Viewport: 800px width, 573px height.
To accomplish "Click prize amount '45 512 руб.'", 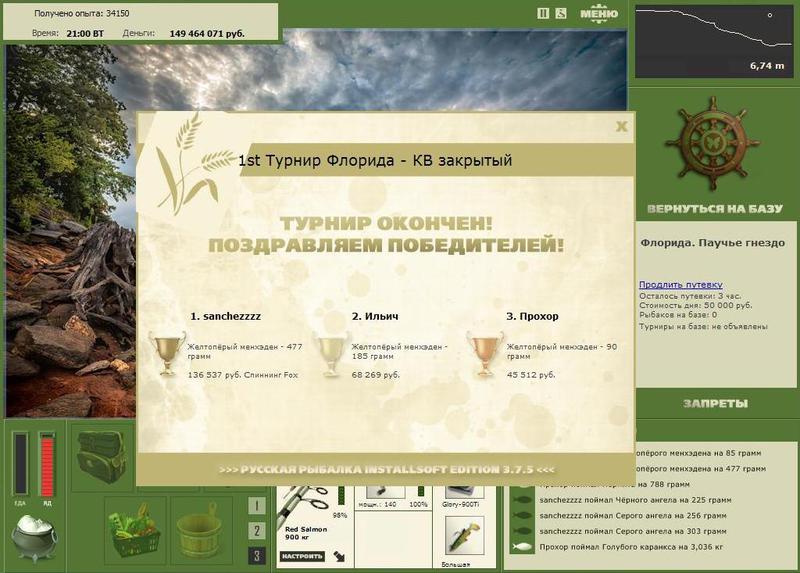I will coord(531,375).
